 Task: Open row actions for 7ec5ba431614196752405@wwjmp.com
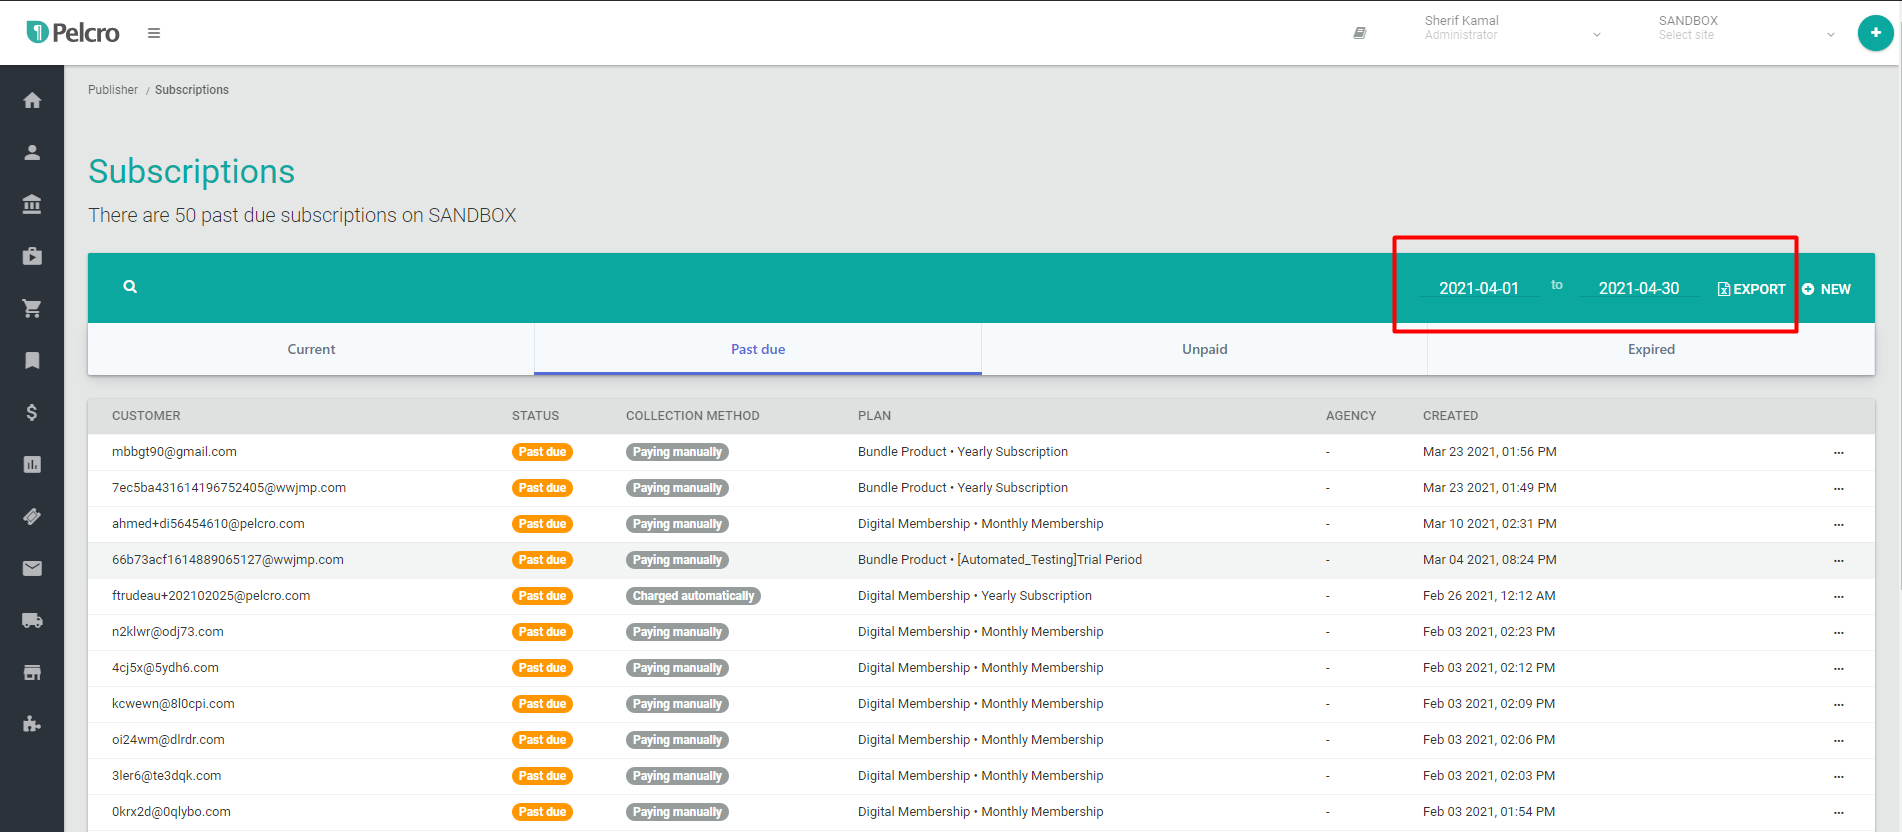[1838, 489]
